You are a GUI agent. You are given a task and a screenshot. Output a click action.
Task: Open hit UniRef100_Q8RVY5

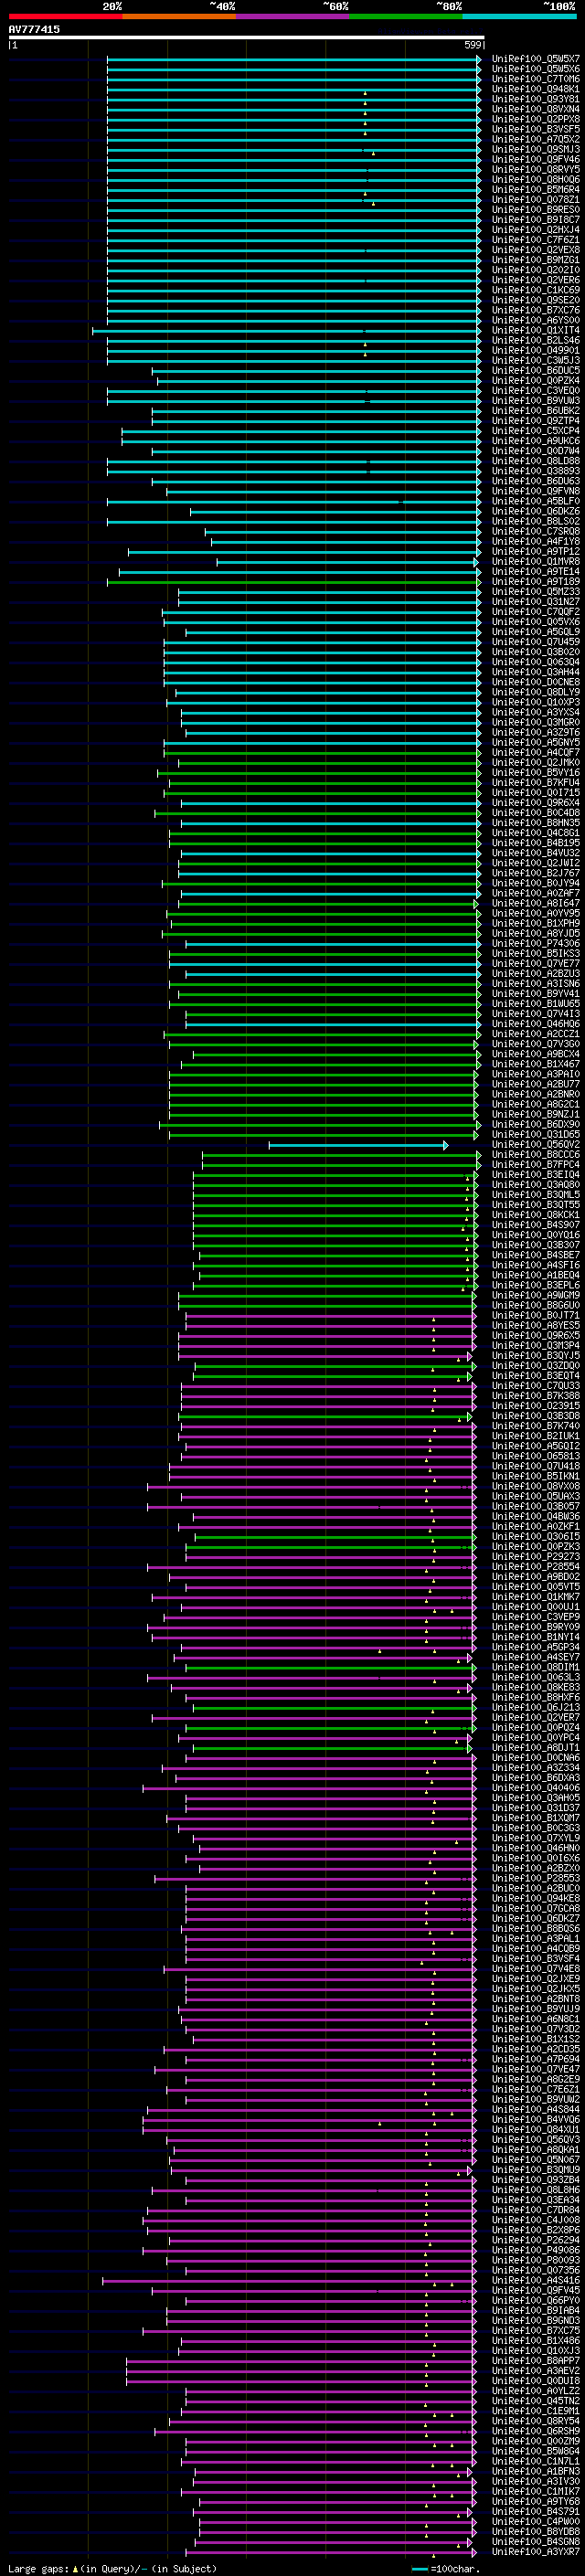[536, 170]
